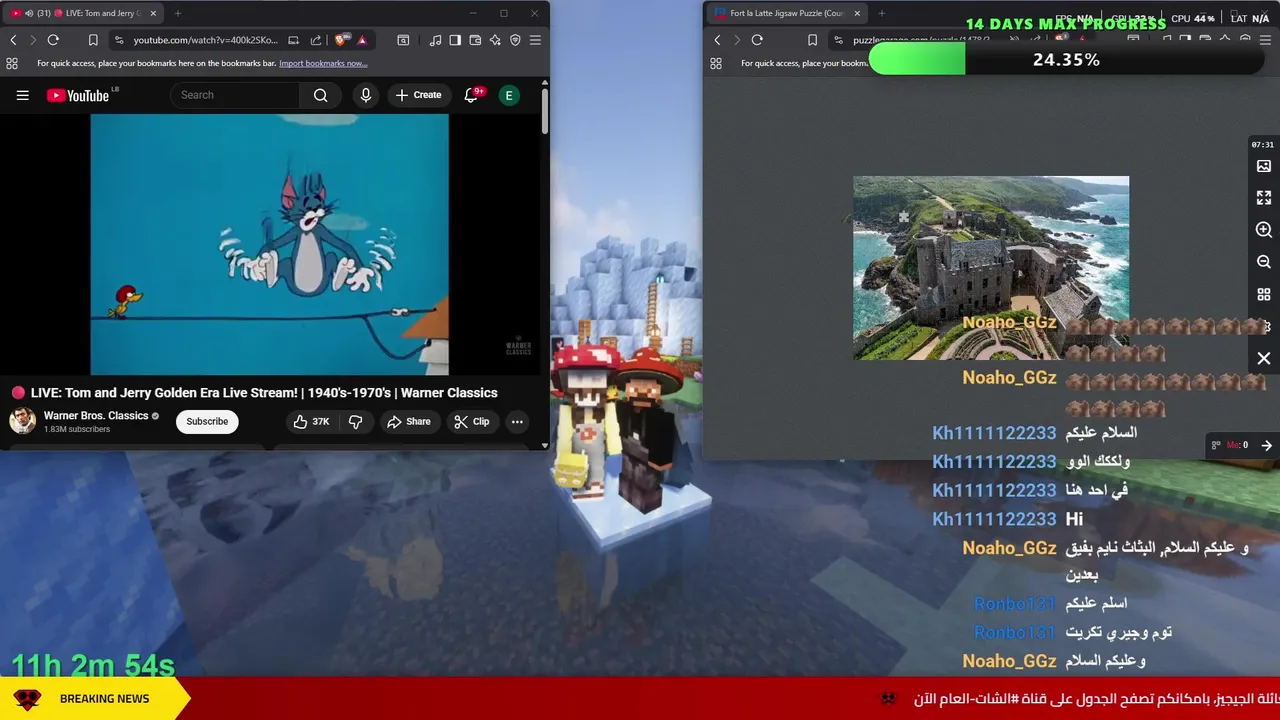Open the puzzle window browser hamburger menu
The height and width of the screenshot is (720, 1280).
1265,40
